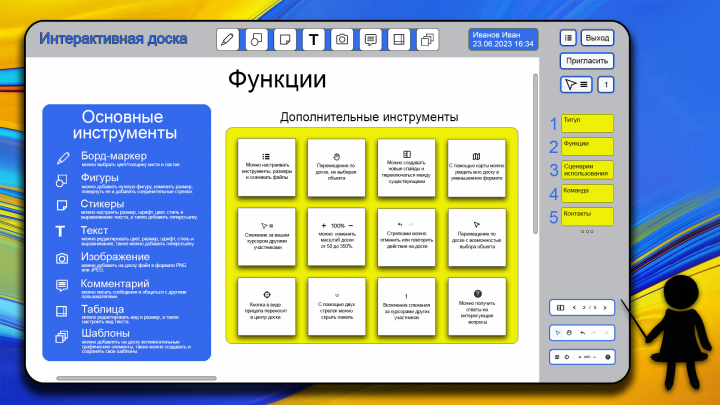Image resolution: width=720 pixels, height=405 pixels.
Task: Select the templates tool in the top toolbar
Action: (428, 39)
